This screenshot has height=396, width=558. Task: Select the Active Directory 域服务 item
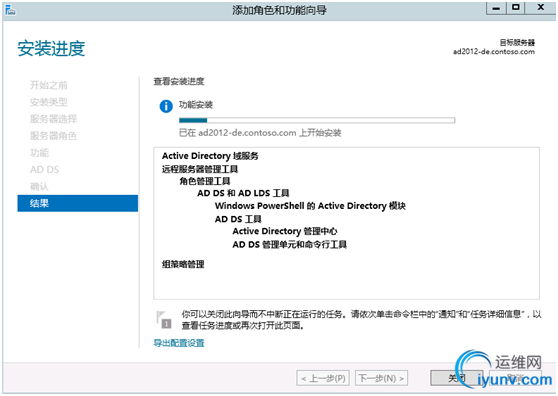point(210,156)
